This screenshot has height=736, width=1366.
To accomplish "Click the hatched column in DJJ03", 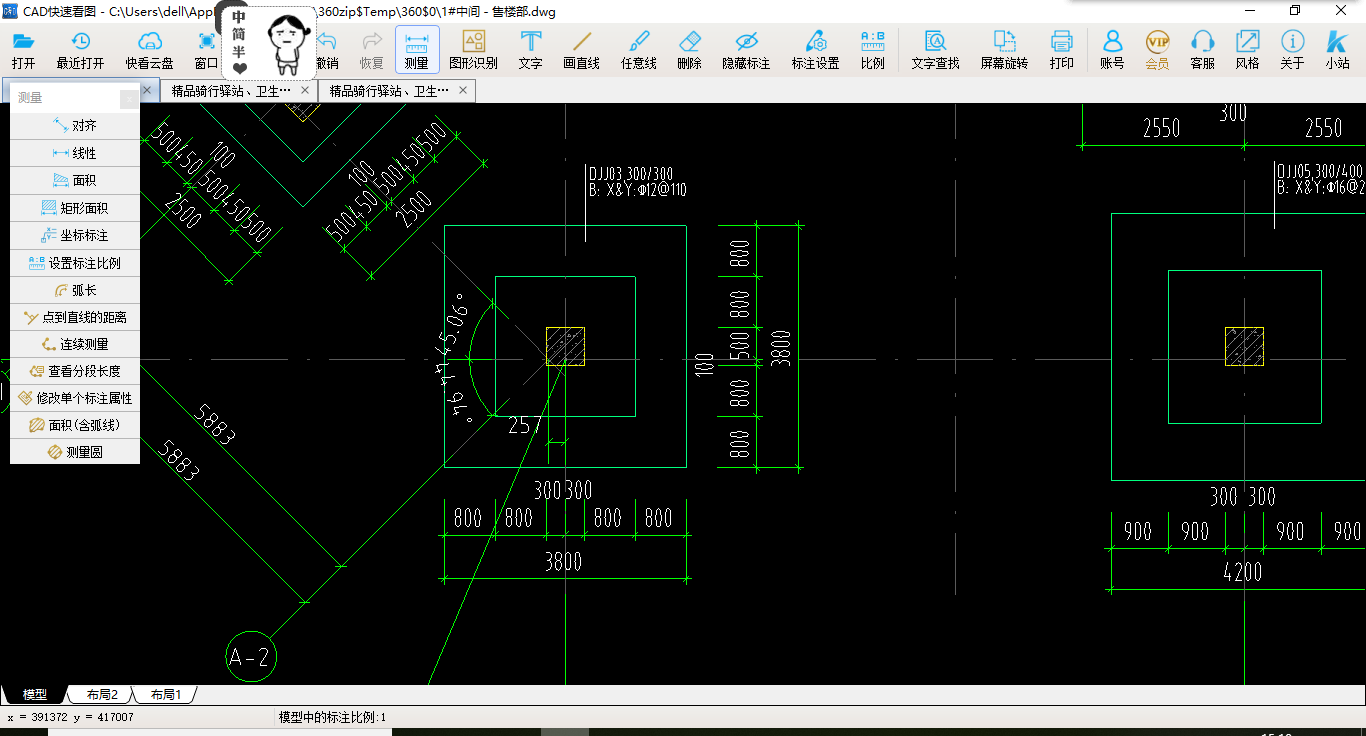I will coord(565,346).
